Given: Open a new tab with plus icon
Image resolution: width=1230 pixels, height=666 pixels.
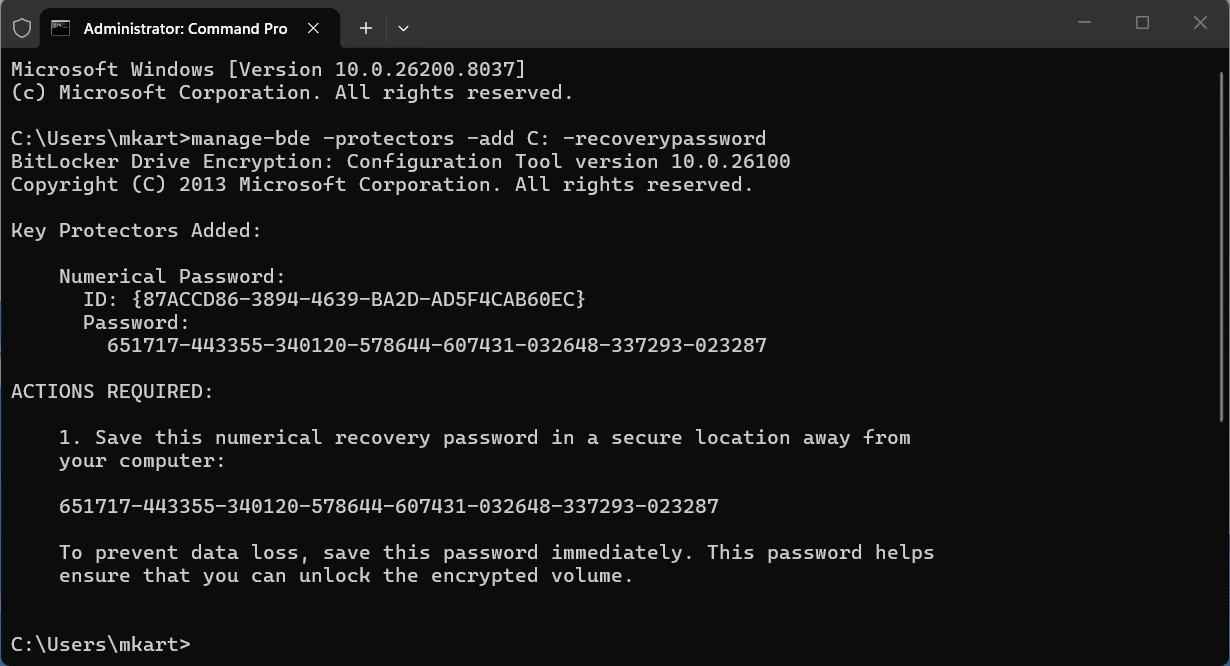Looking at the screenshot, I should click(x=366, y=28).
